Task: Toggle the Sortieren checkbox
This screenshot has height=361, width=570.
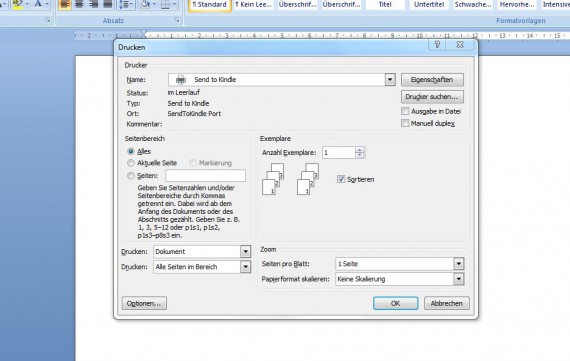Action: 341,179
